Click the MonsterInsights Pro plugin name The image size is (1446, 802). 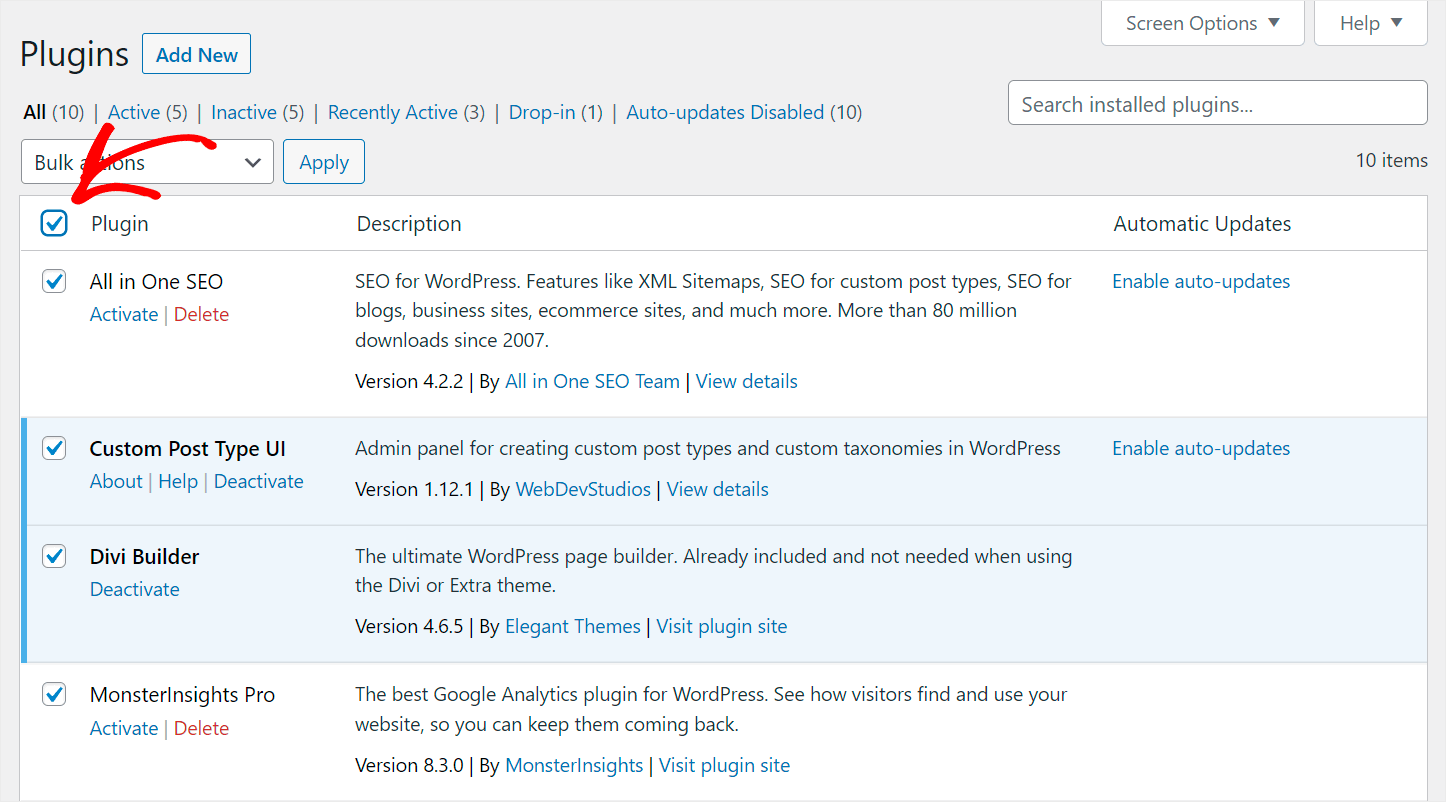182,694
